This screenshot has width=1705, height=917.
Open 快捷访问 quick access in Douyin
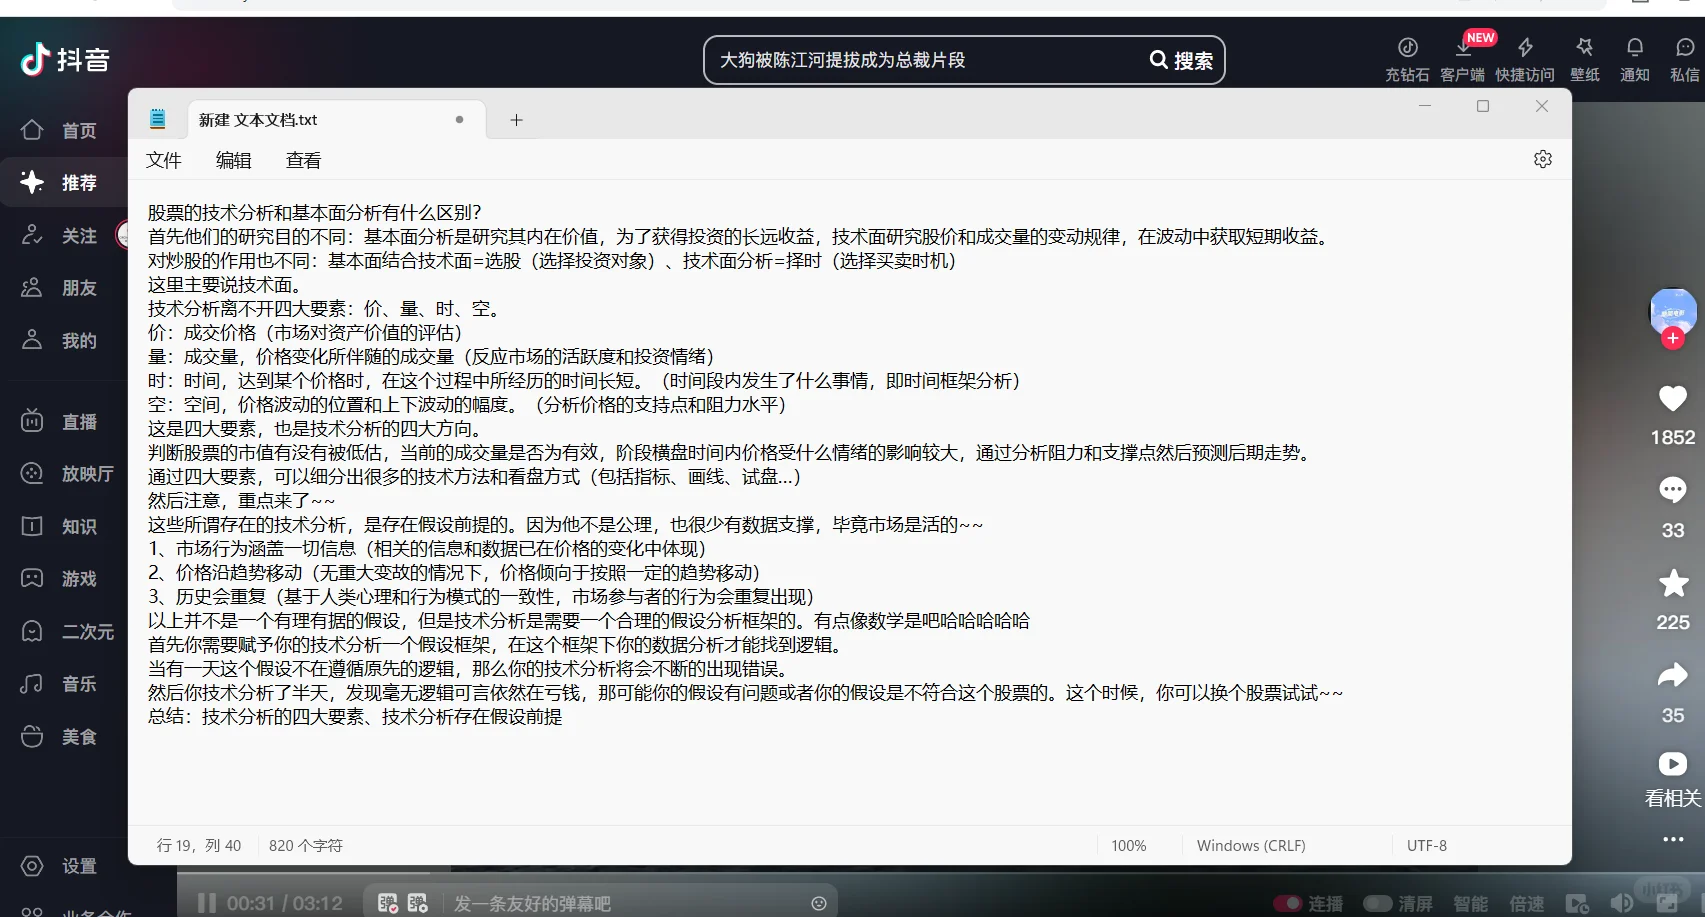coord(1525,59)
